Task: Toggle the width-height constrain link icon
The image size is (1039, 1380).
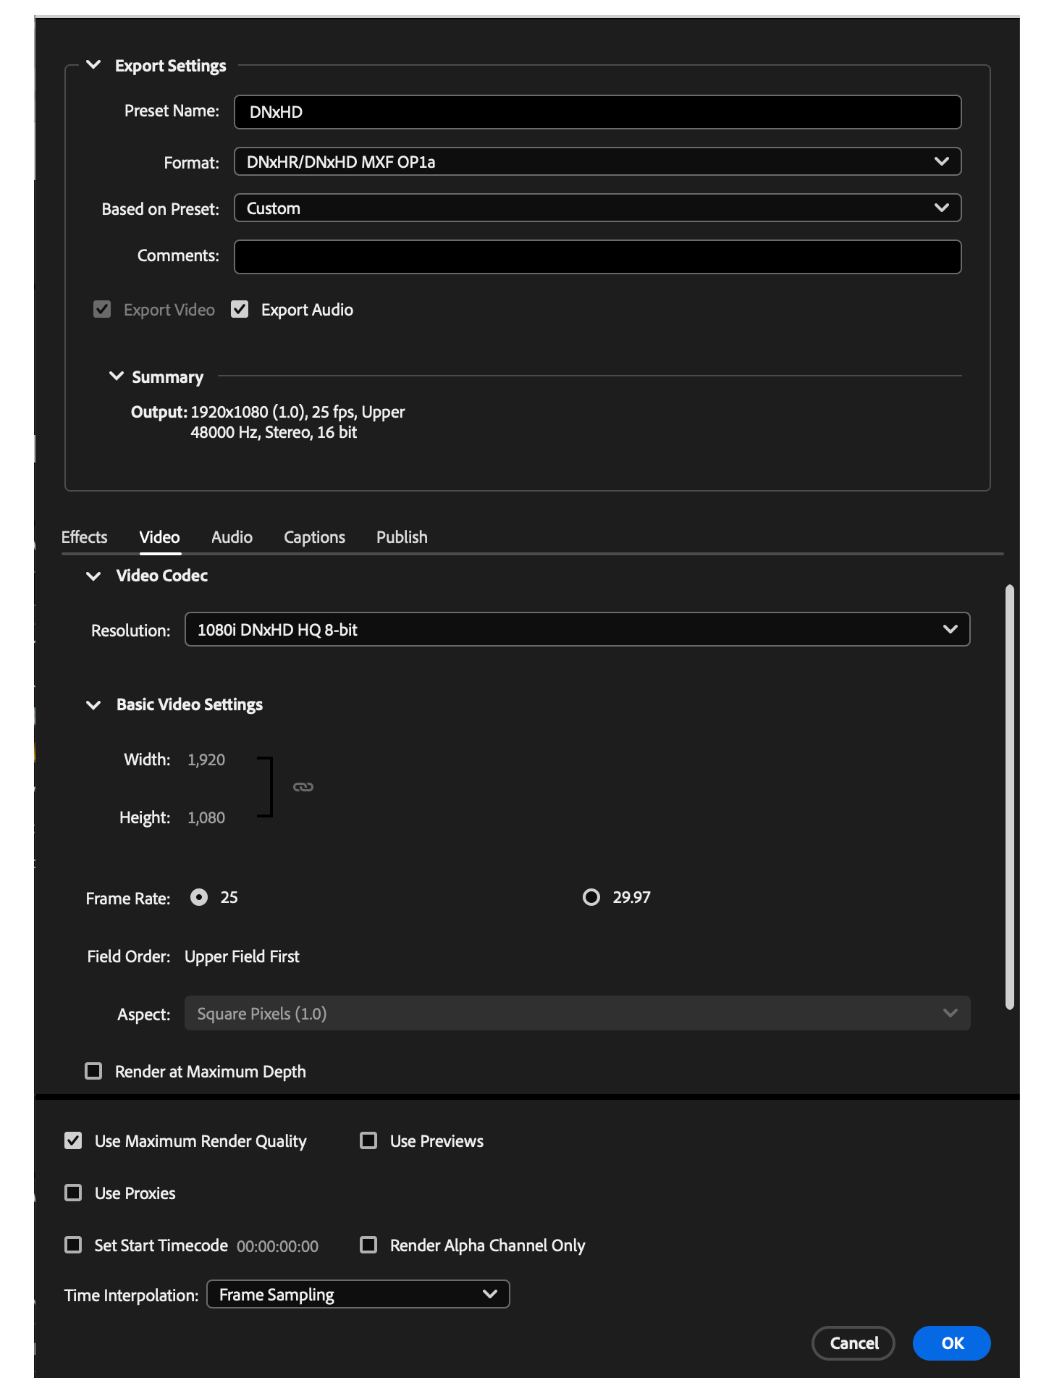Action: point(303,787)
